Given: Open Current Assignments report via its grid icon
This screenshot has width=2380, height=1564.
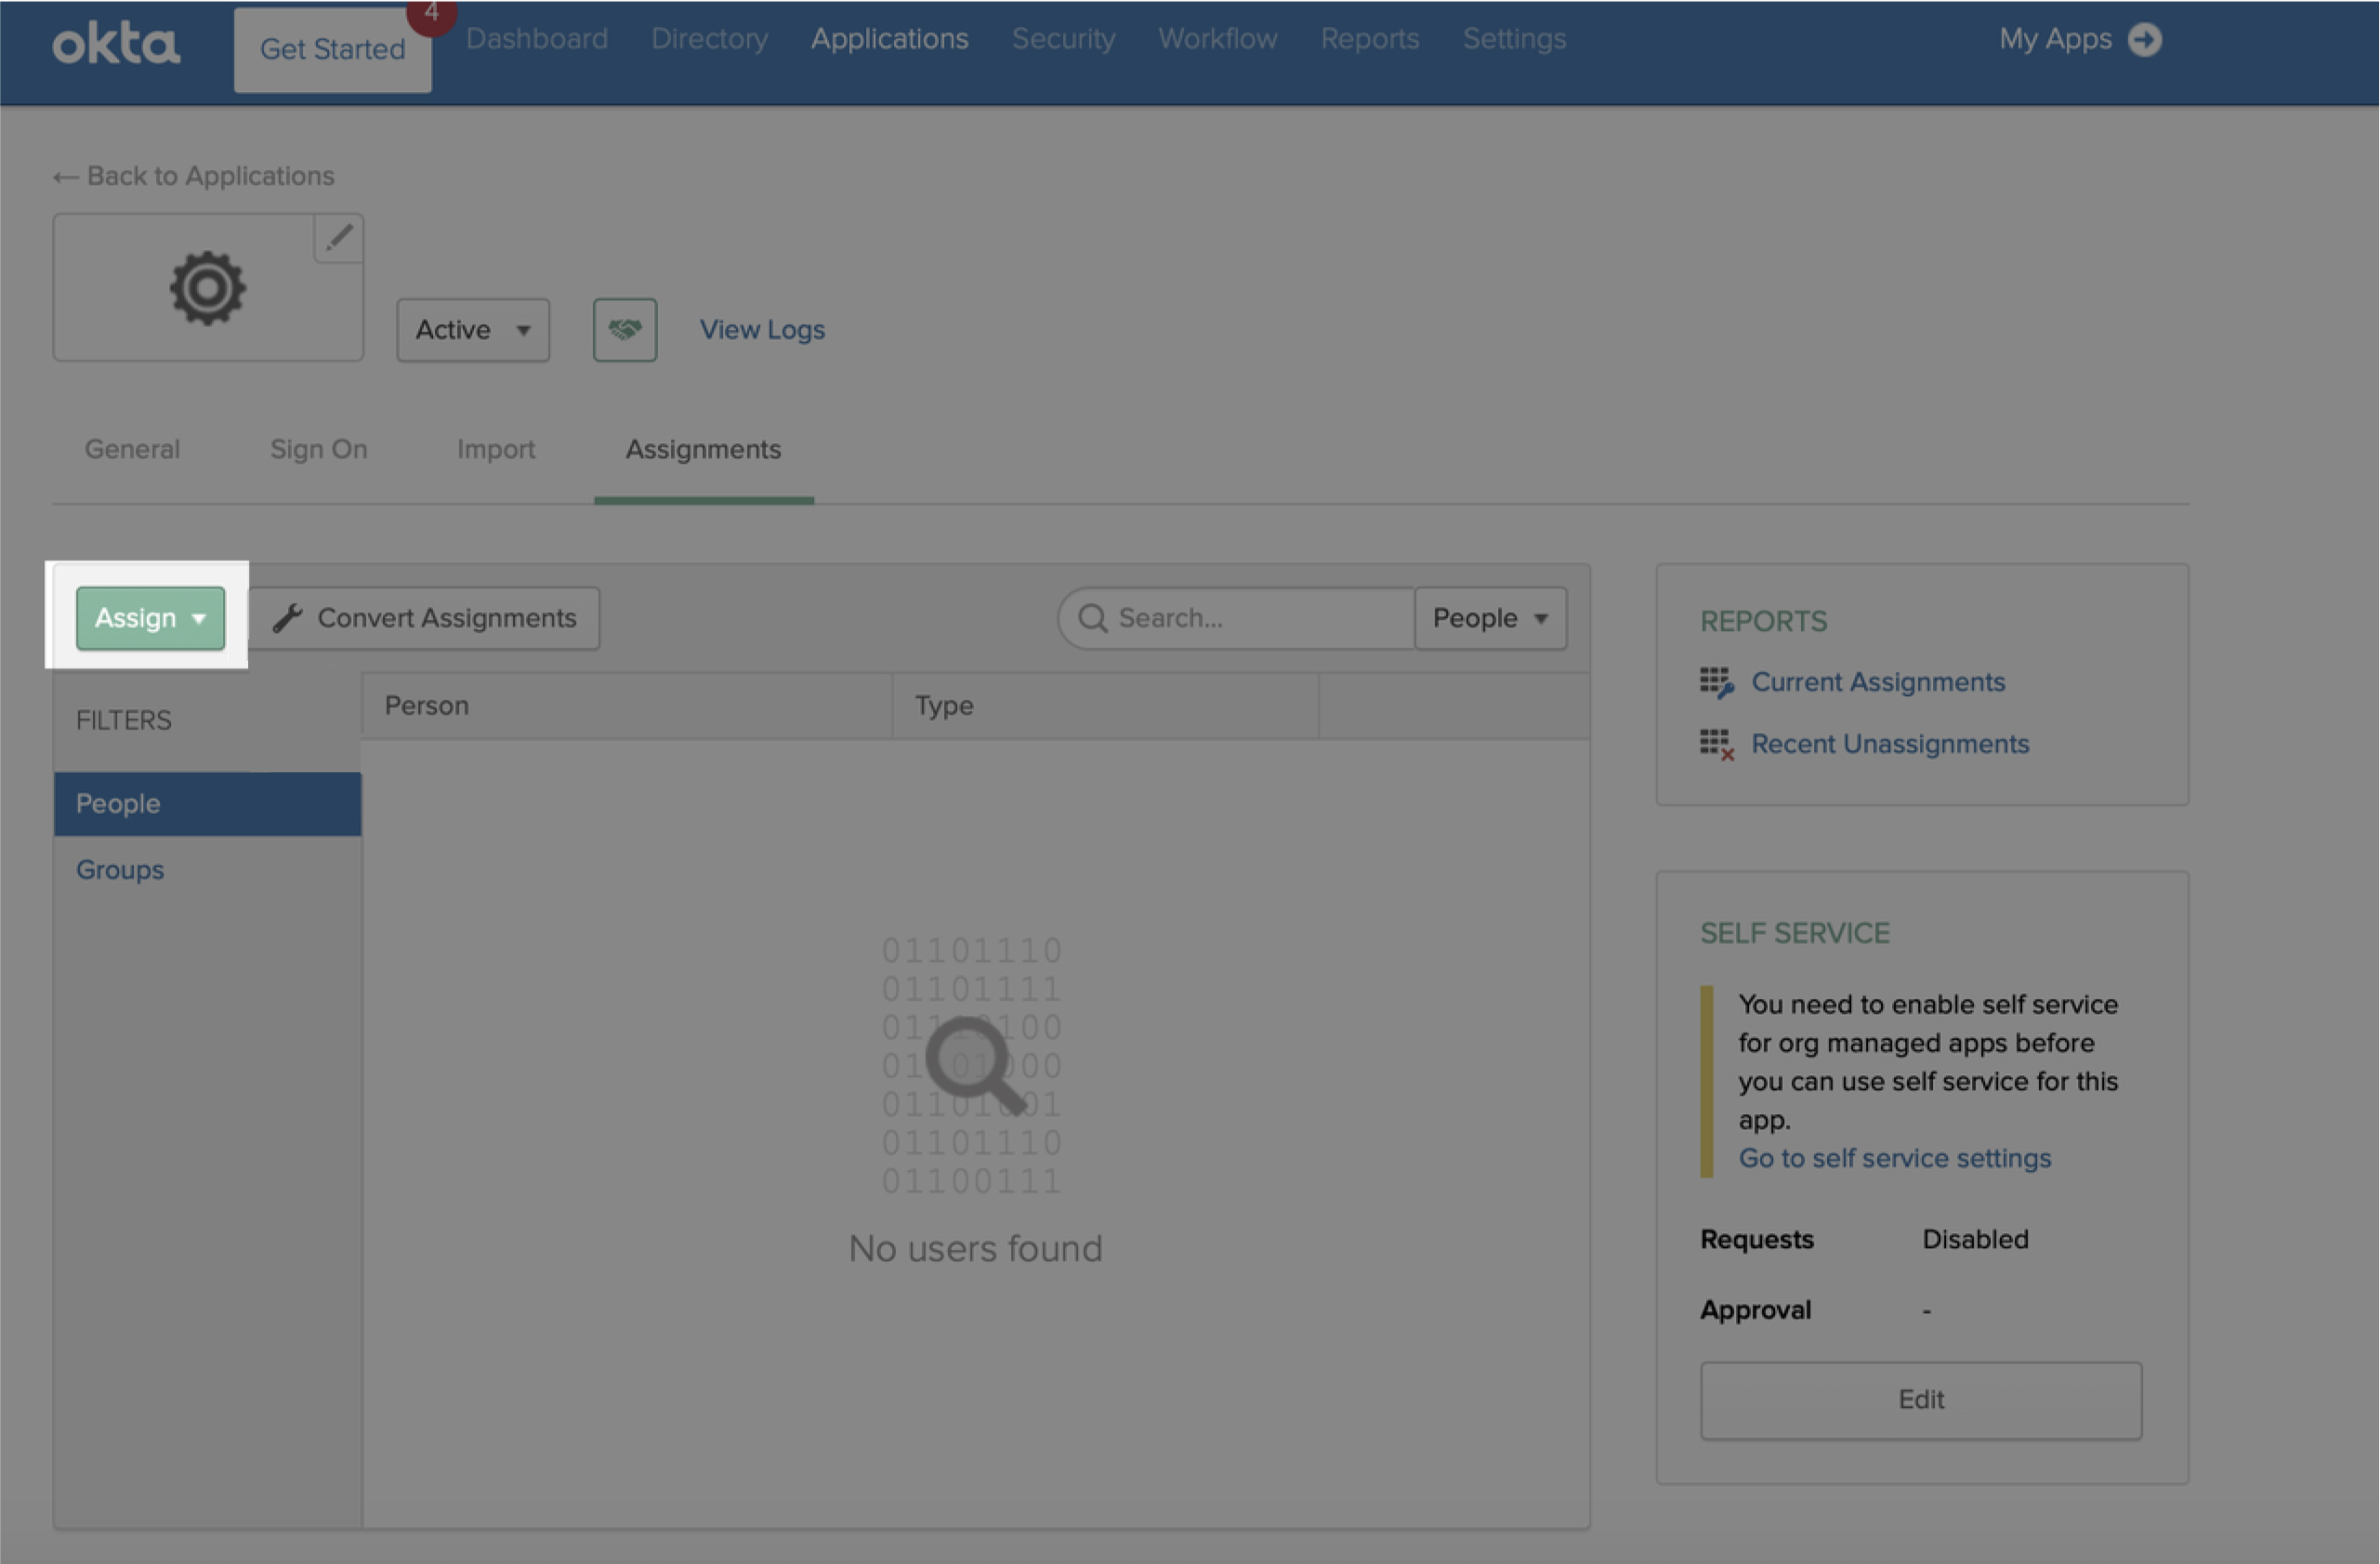Looking at the screenshot, I should point(1716,682).
